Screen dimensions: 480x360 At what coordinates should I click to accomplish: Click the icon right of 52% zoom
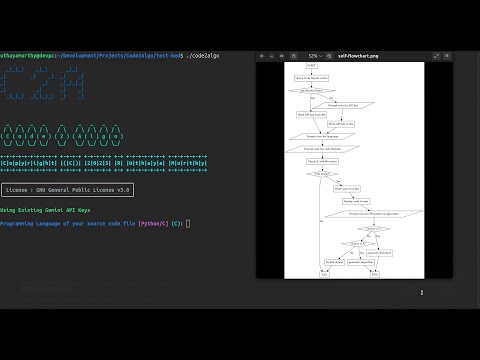point(329,56)
